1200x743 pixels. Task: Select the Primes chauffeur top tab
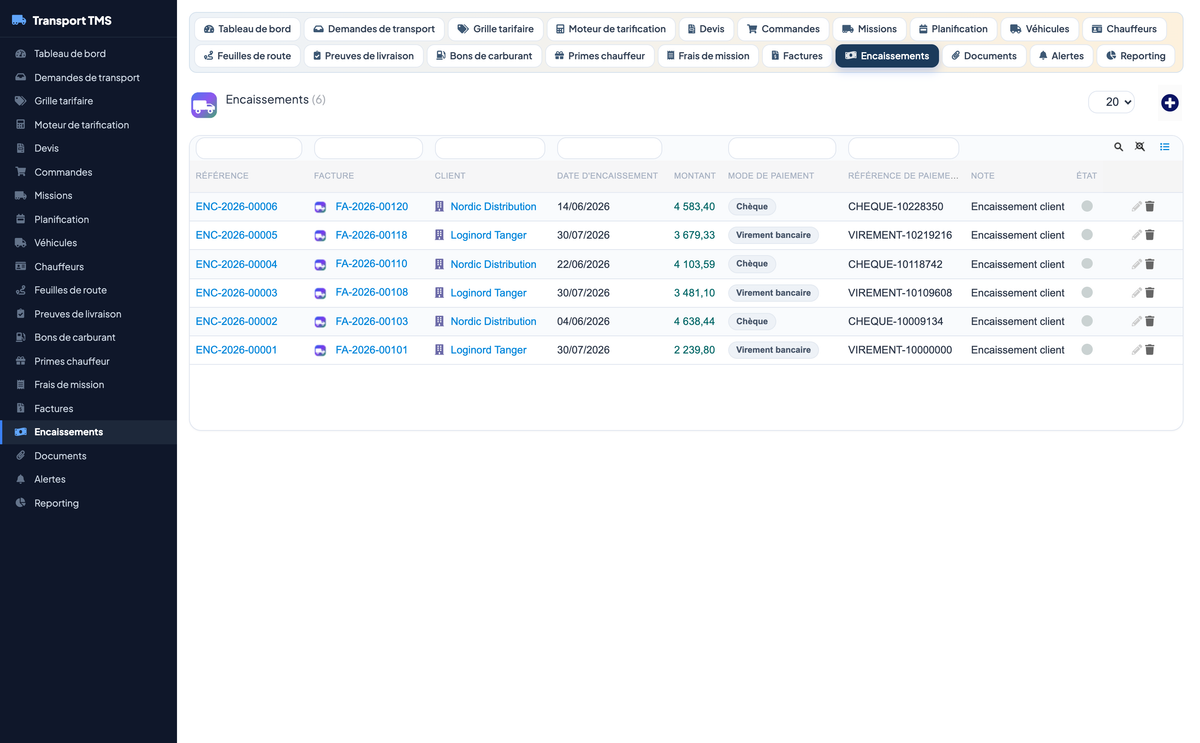pyautogui.click(x=600, y=56)
